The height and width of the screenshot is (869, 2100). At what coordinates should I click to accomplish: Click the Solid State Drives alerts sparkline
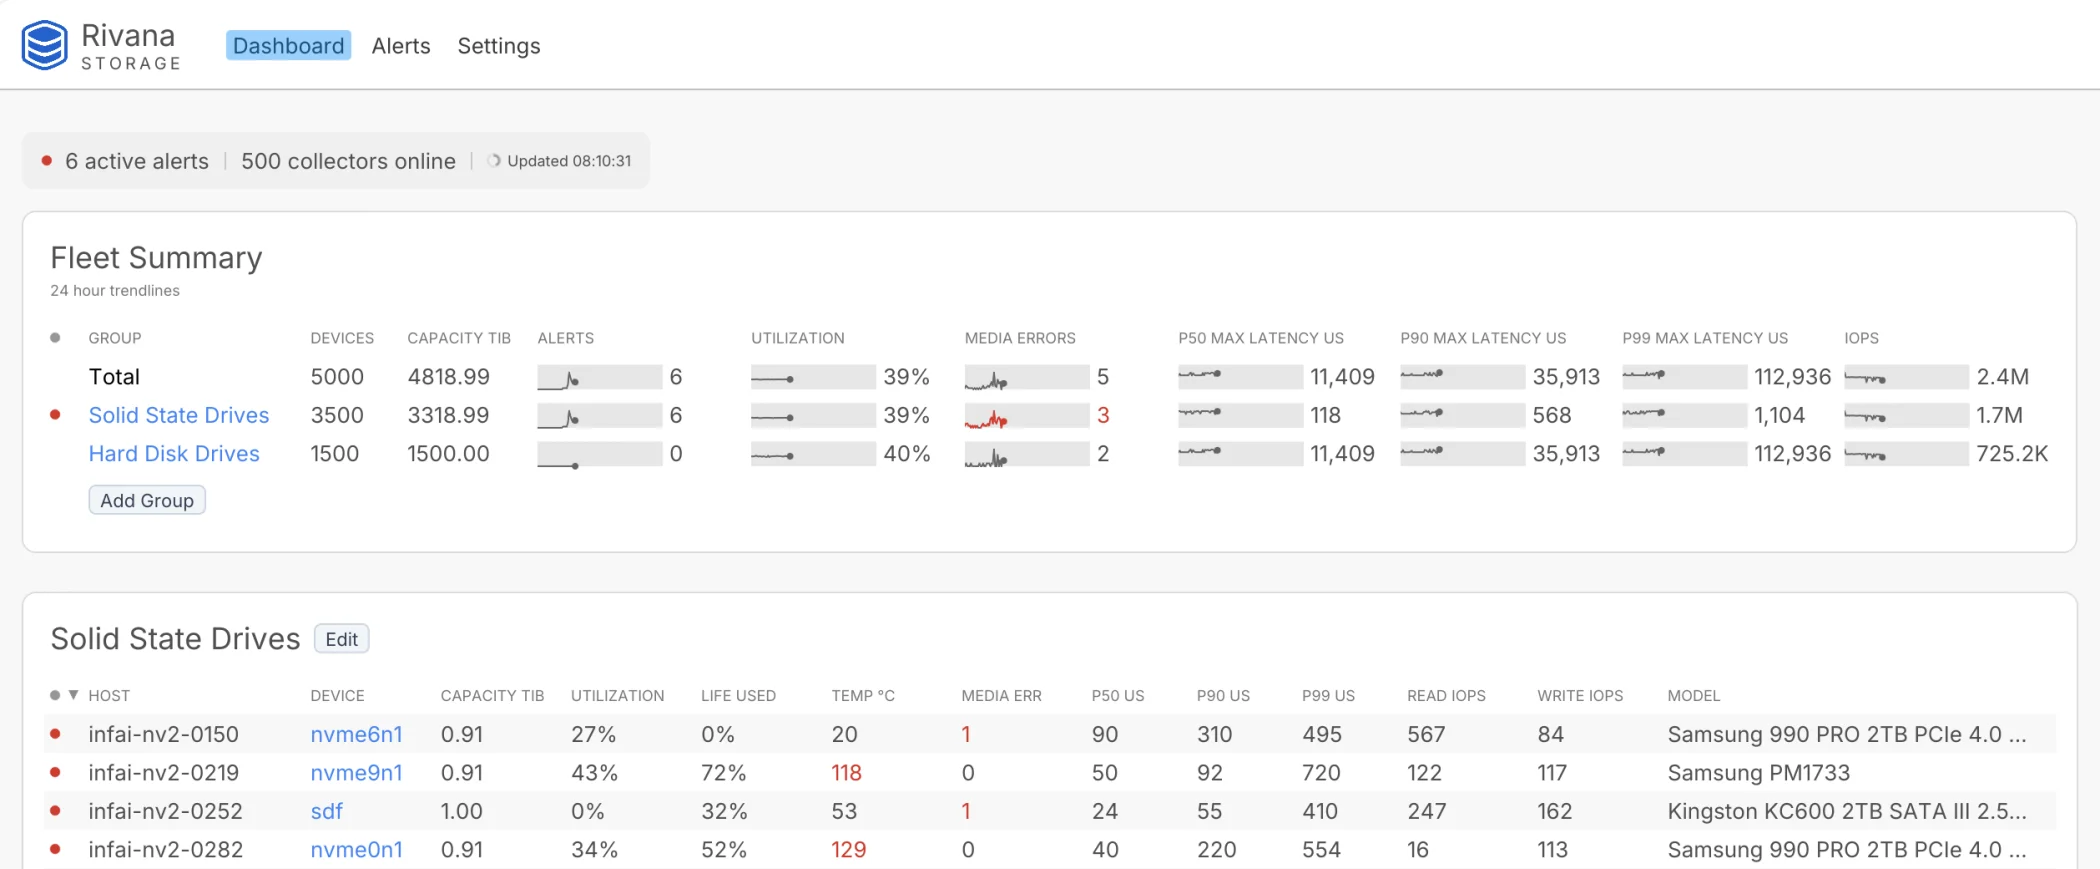[599, 415]
